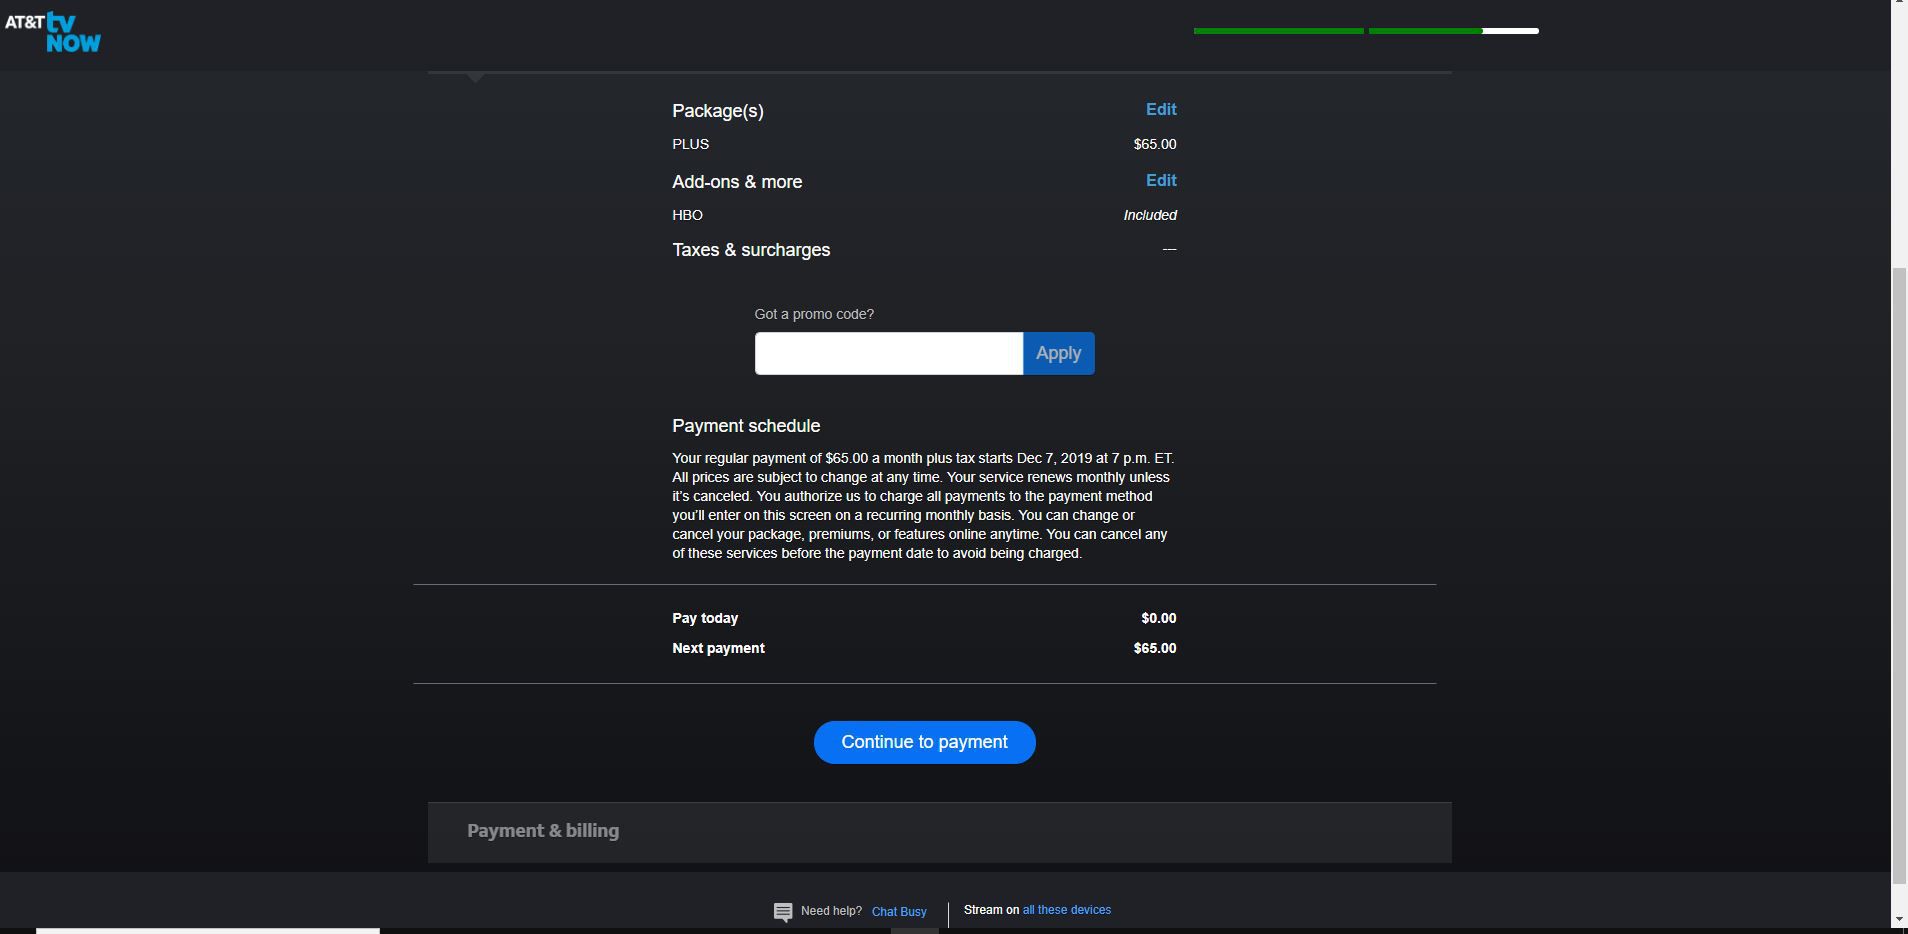
Task: Click the 'Need help?' text
Action: coord(831,911)
